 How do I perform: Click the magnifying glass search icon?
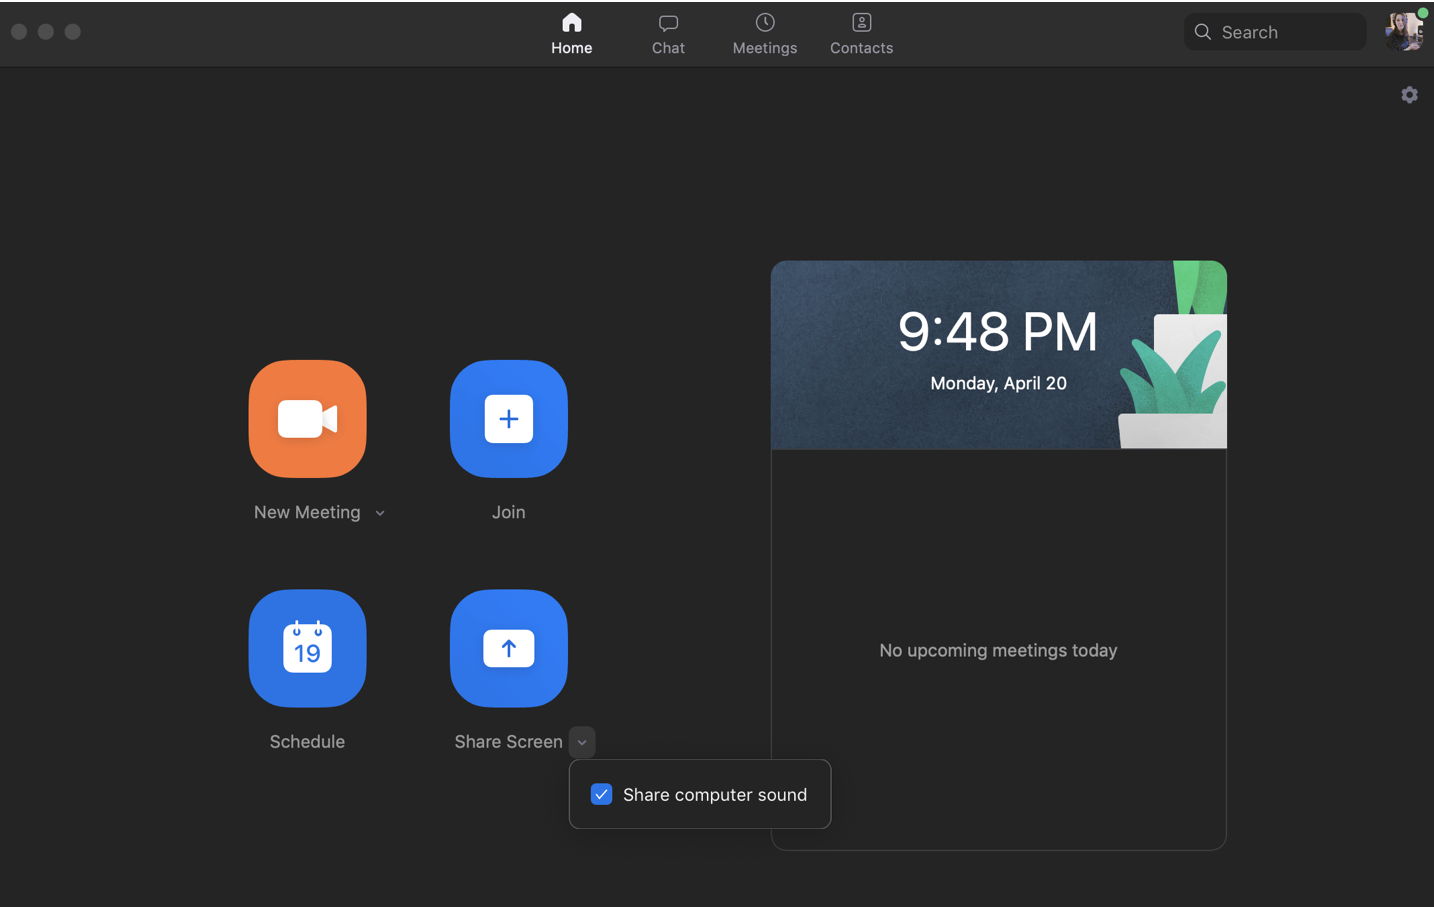1203,32
